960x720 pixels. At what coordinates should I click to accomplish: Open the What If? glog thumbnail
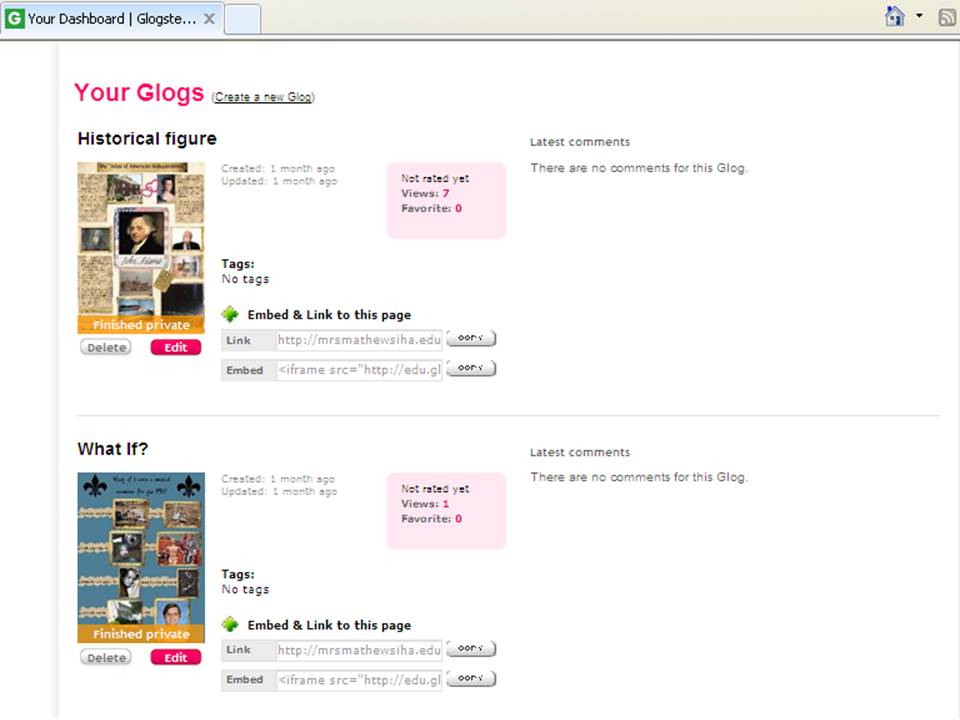point(140,550)
